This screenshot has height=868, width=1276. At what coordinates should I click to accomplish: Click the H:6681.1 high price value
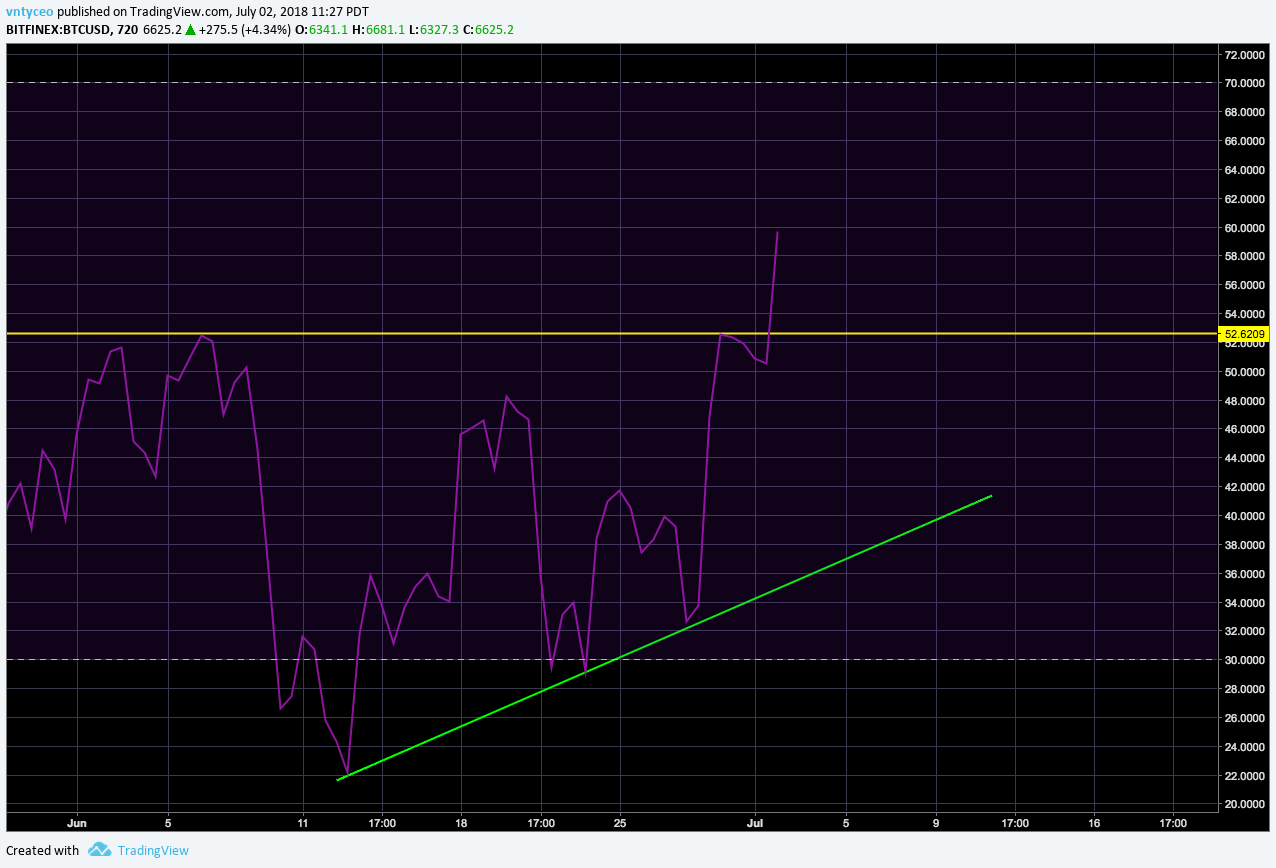tap(379, 30)
